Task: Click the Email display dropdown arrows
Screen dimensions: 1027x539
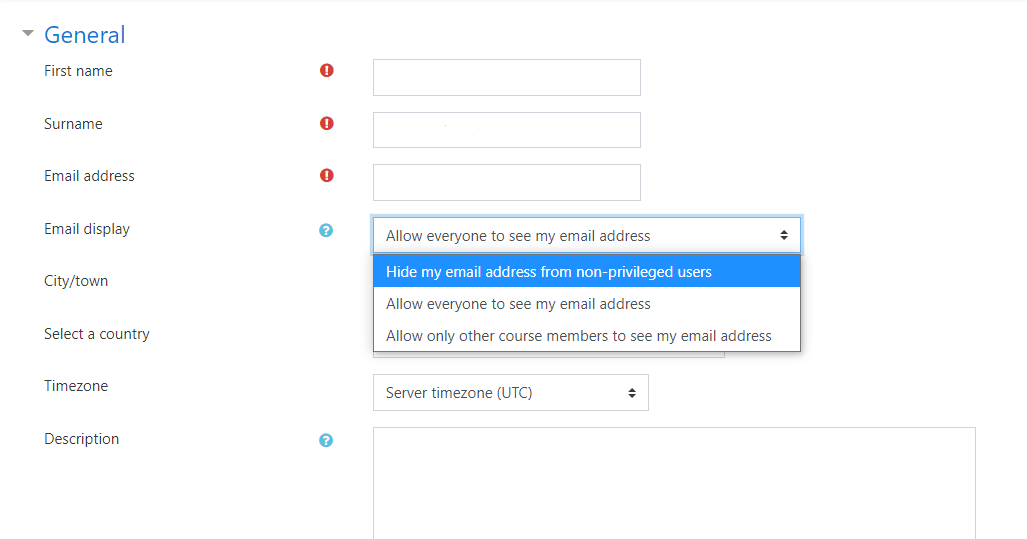Action: pos(783,235)
